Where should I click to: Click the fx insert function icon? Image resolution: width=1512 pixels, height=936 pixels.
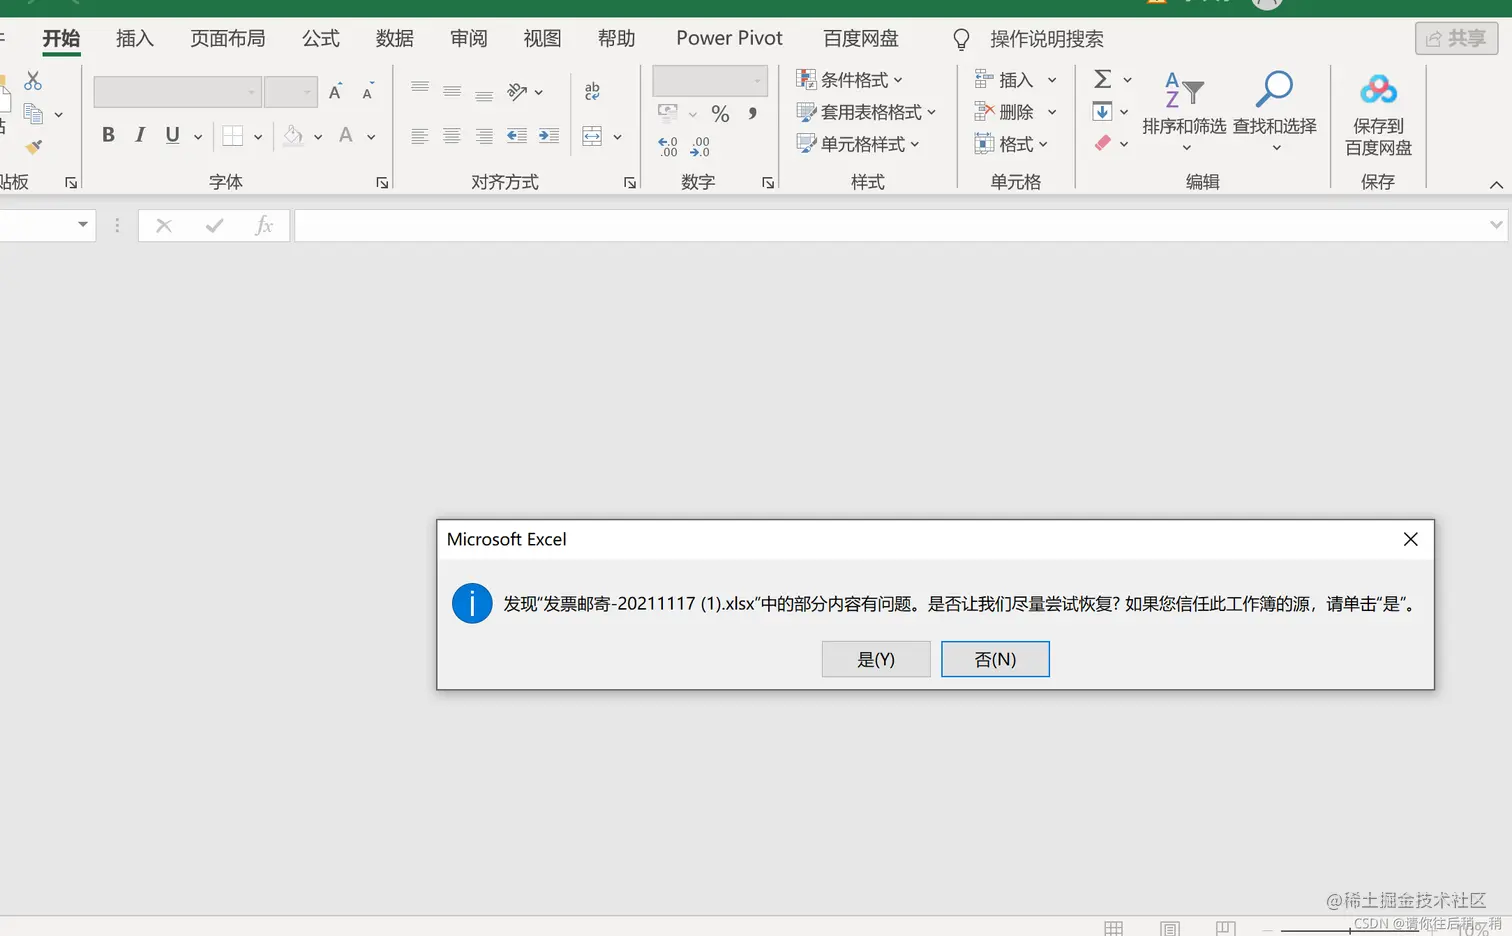pyautogui.click(x=263, y=226)
